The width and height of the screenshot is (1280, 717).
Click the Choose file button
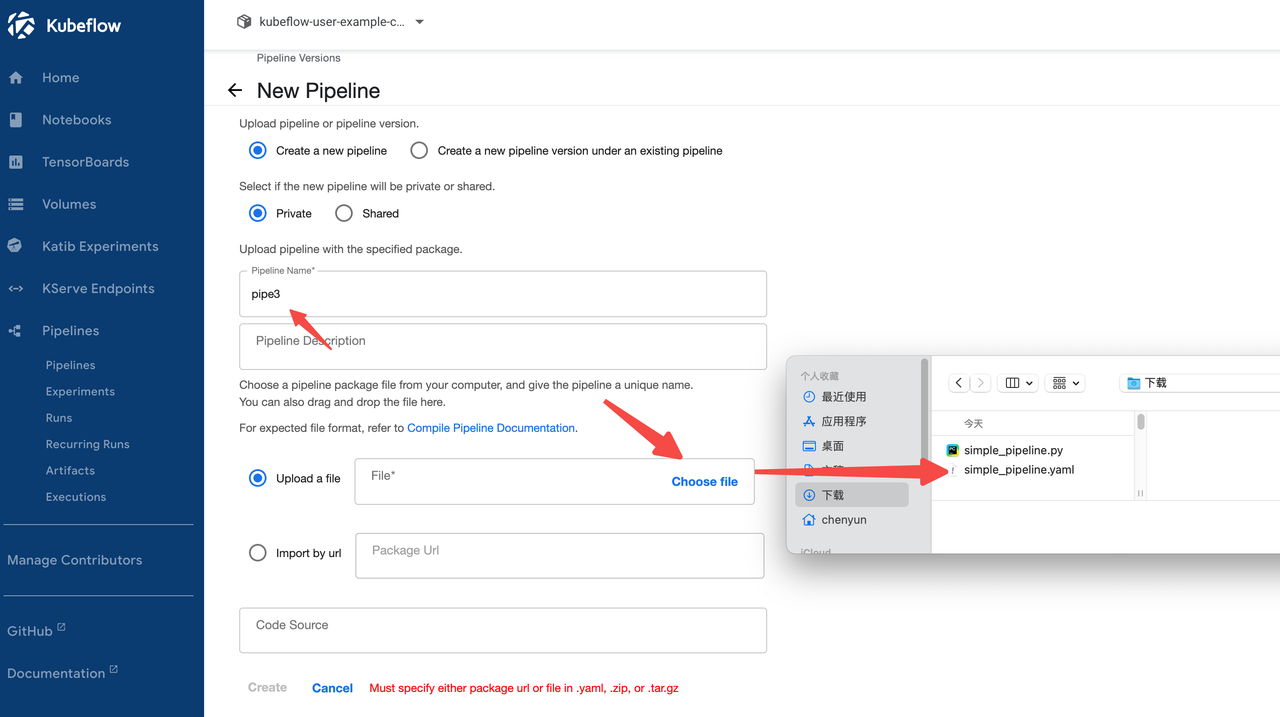point(704,481)
